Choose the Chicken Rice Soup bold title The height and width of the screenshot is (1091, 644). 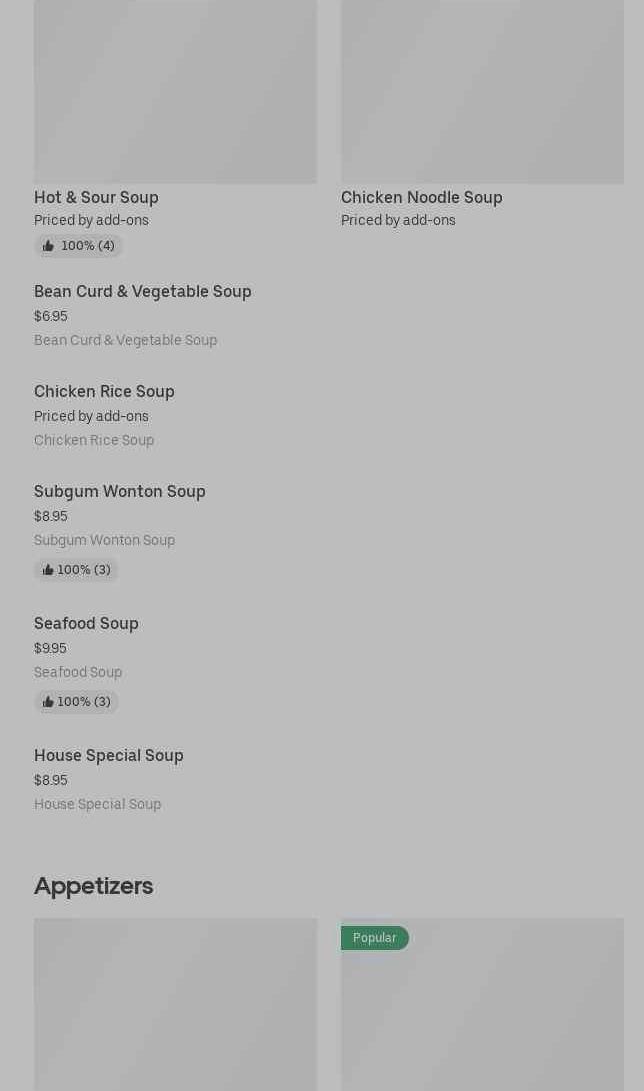tap(104, 391)
